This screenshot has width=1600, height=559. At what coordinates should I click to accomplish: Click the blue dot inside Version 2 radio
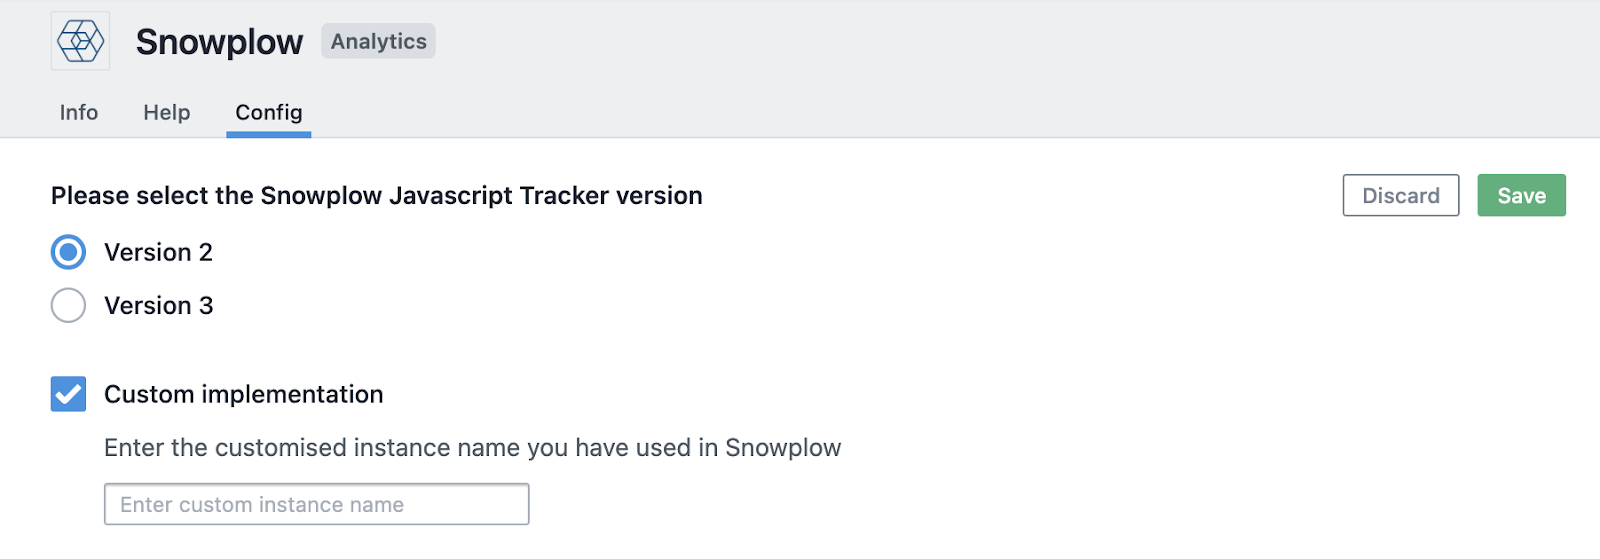click(x=68, y=252)
